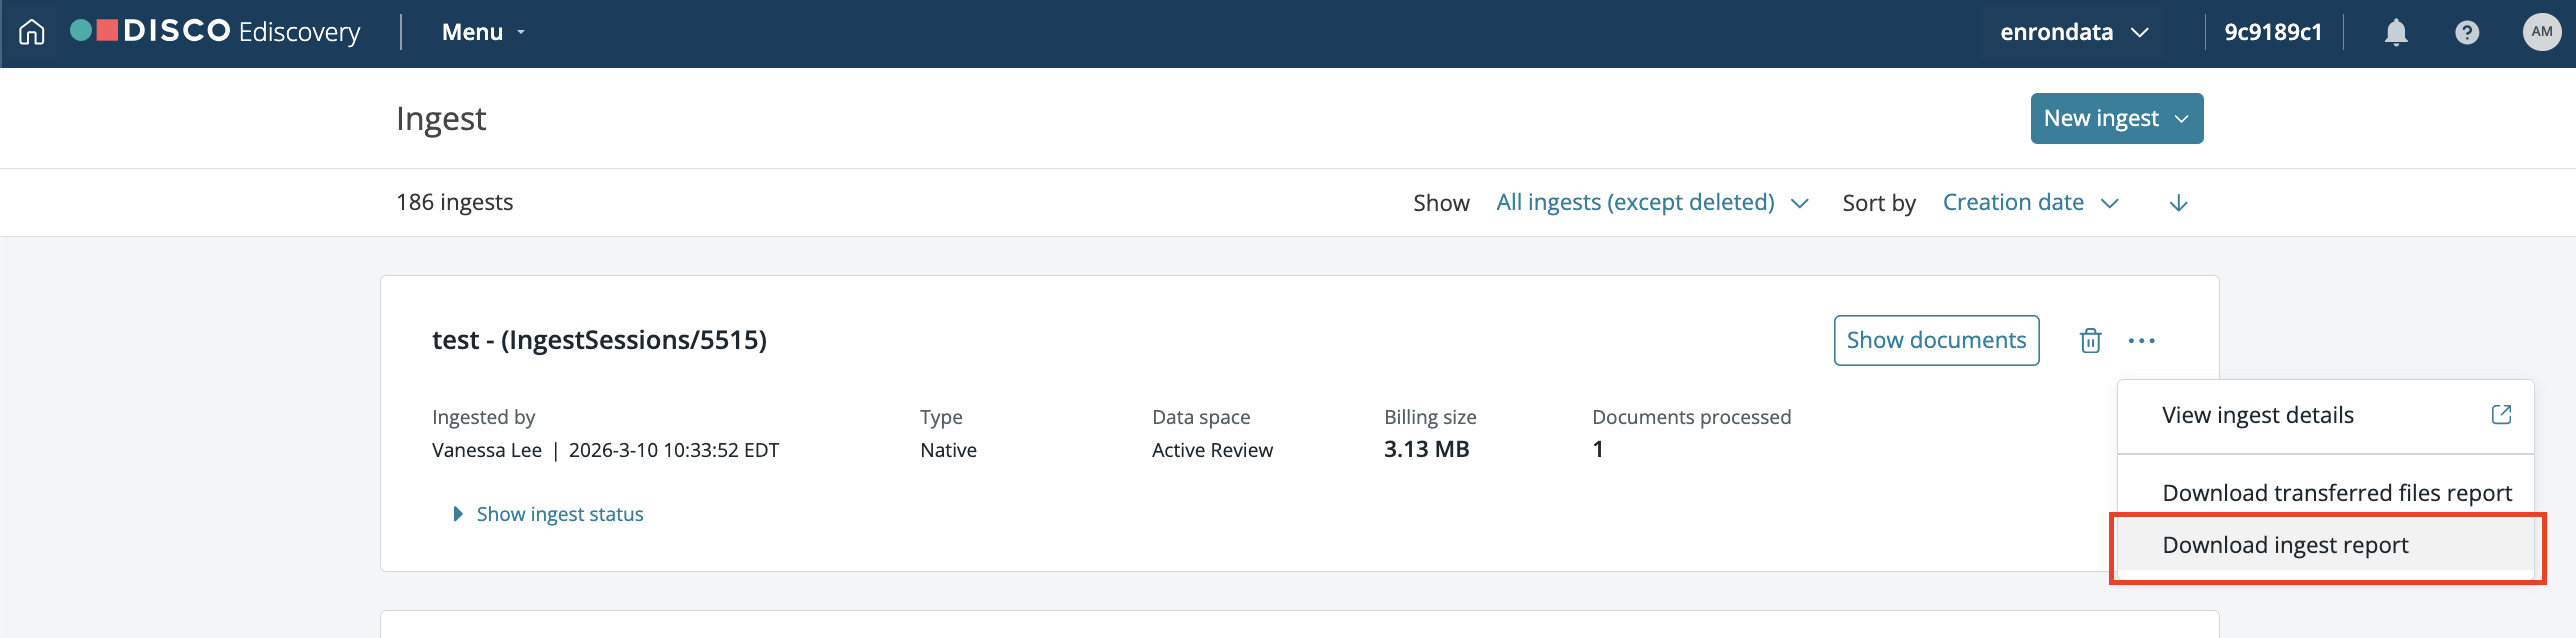2576x638 pixels.
Task: Choose Download transferred files report
Action: coord(2325,492)
